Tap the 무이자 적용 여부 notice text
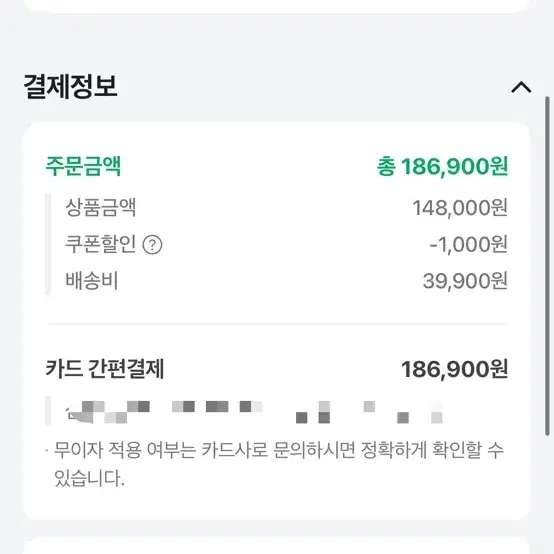This screenshot has width=554, height=554. point(277,464)
